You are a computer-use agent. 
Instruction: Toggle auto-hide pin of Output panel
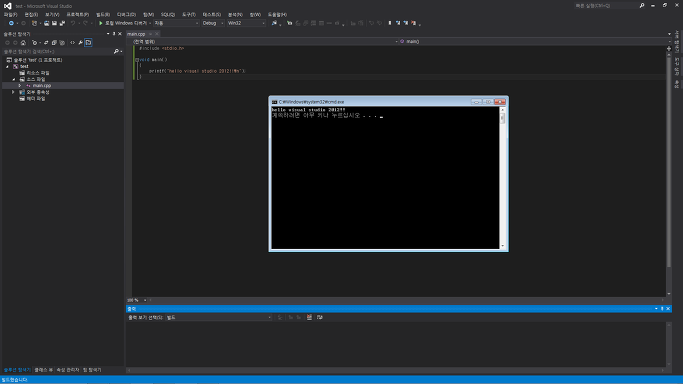pos(662,309)
